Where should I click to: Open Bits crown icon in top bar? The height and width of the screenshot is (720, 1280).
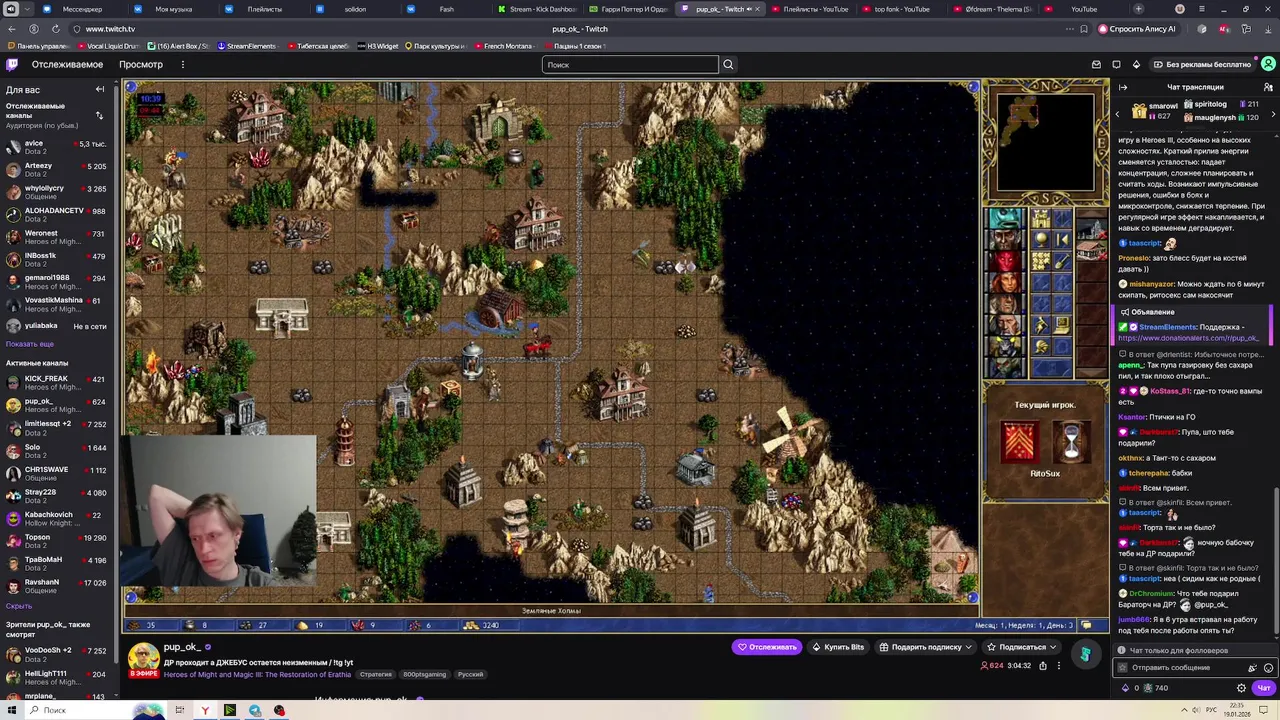1138,64
